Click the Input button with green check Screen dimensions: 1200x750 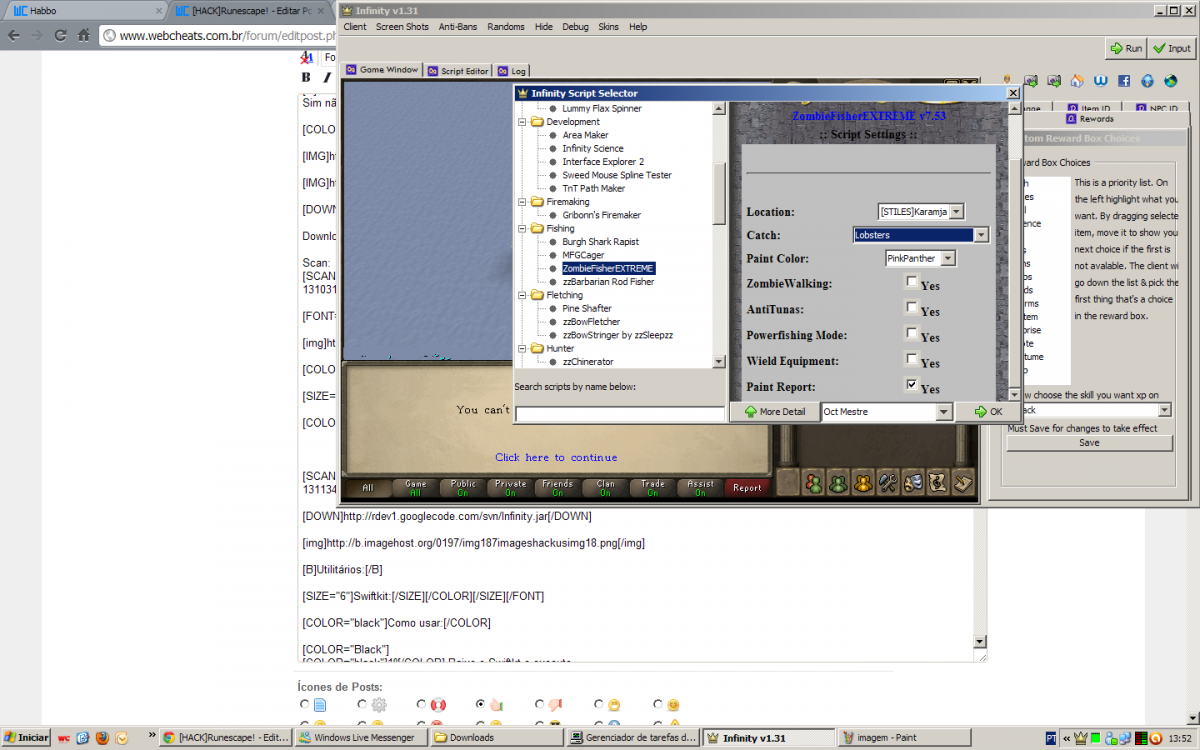coord(1172,48)
